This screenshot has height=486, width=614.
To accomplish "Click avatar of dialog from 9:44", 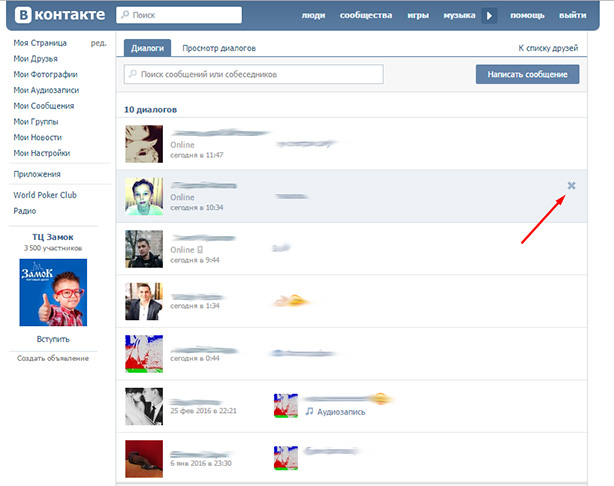I will point(144,249).
